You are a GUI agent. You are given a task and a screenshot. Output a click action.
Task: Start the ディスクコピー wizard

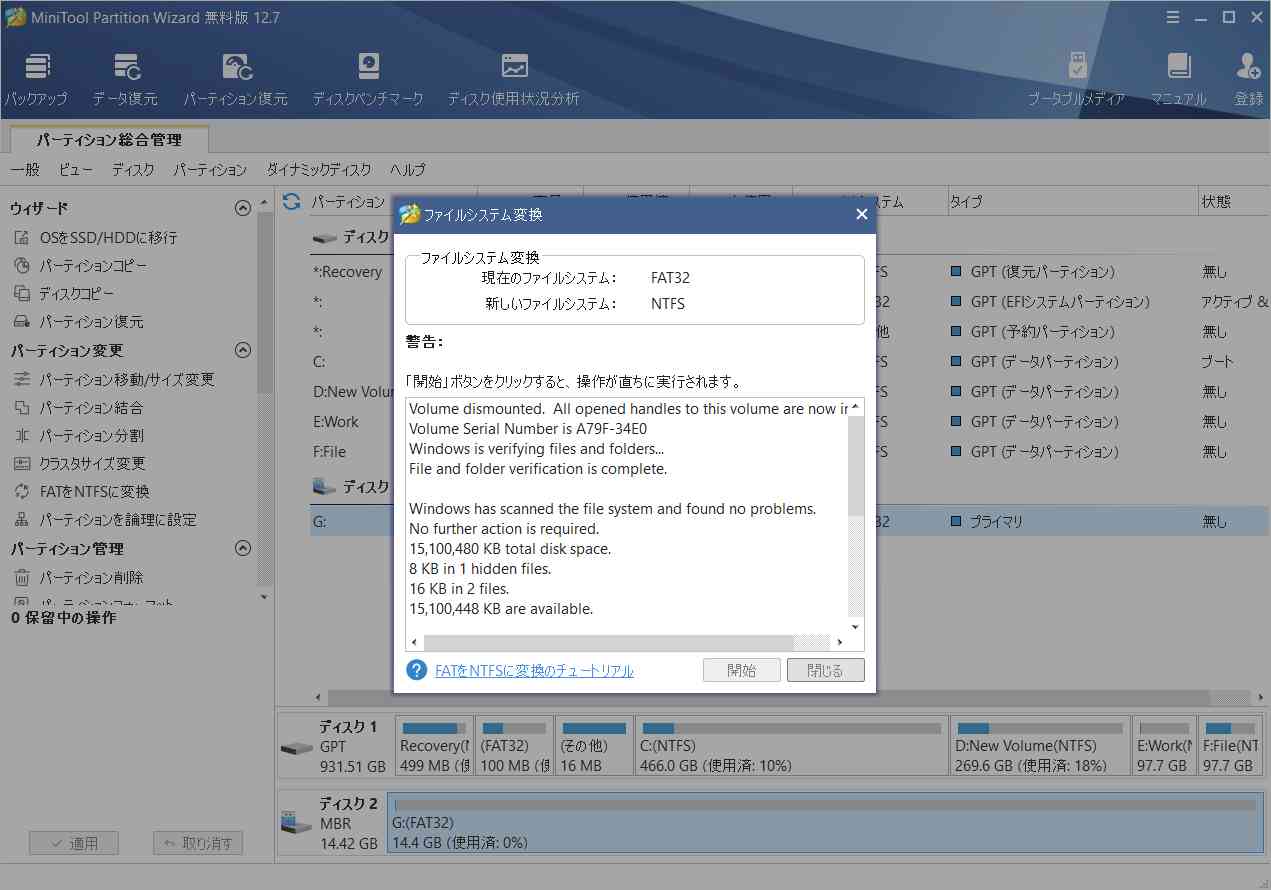pos(65,294)
